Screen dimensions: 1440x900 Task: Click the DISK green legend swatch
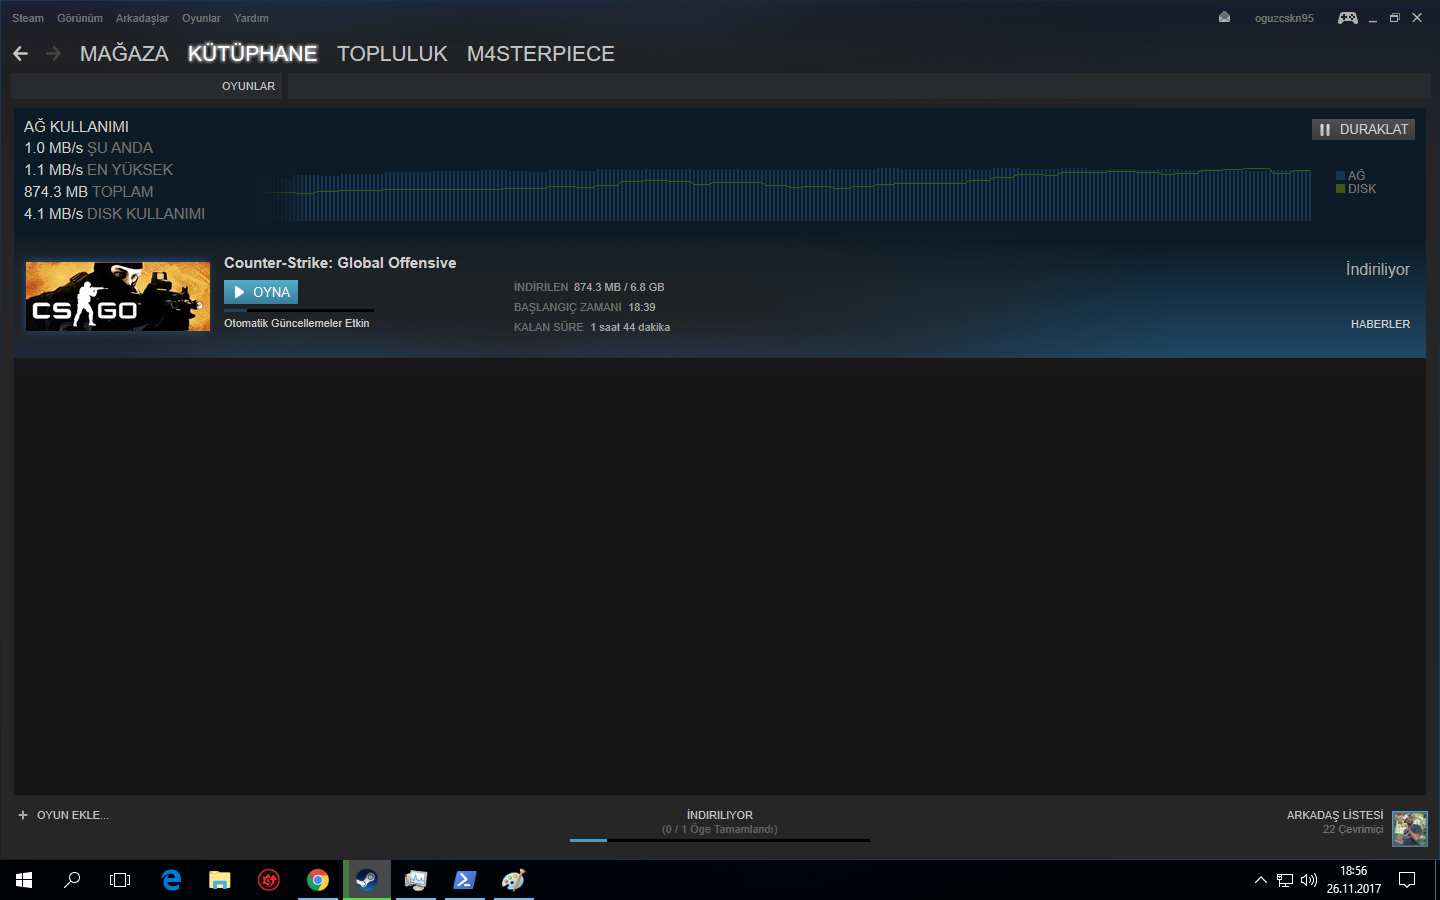pos(1340,188)
